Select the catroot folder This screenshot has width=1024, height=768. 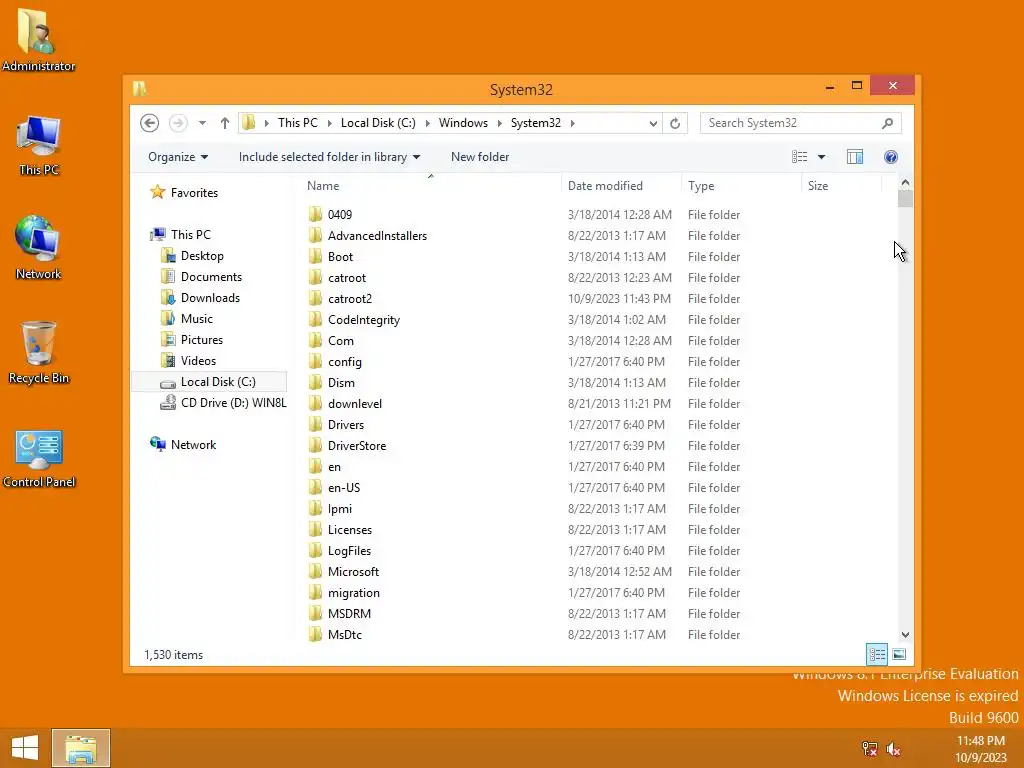pos(346,278)
